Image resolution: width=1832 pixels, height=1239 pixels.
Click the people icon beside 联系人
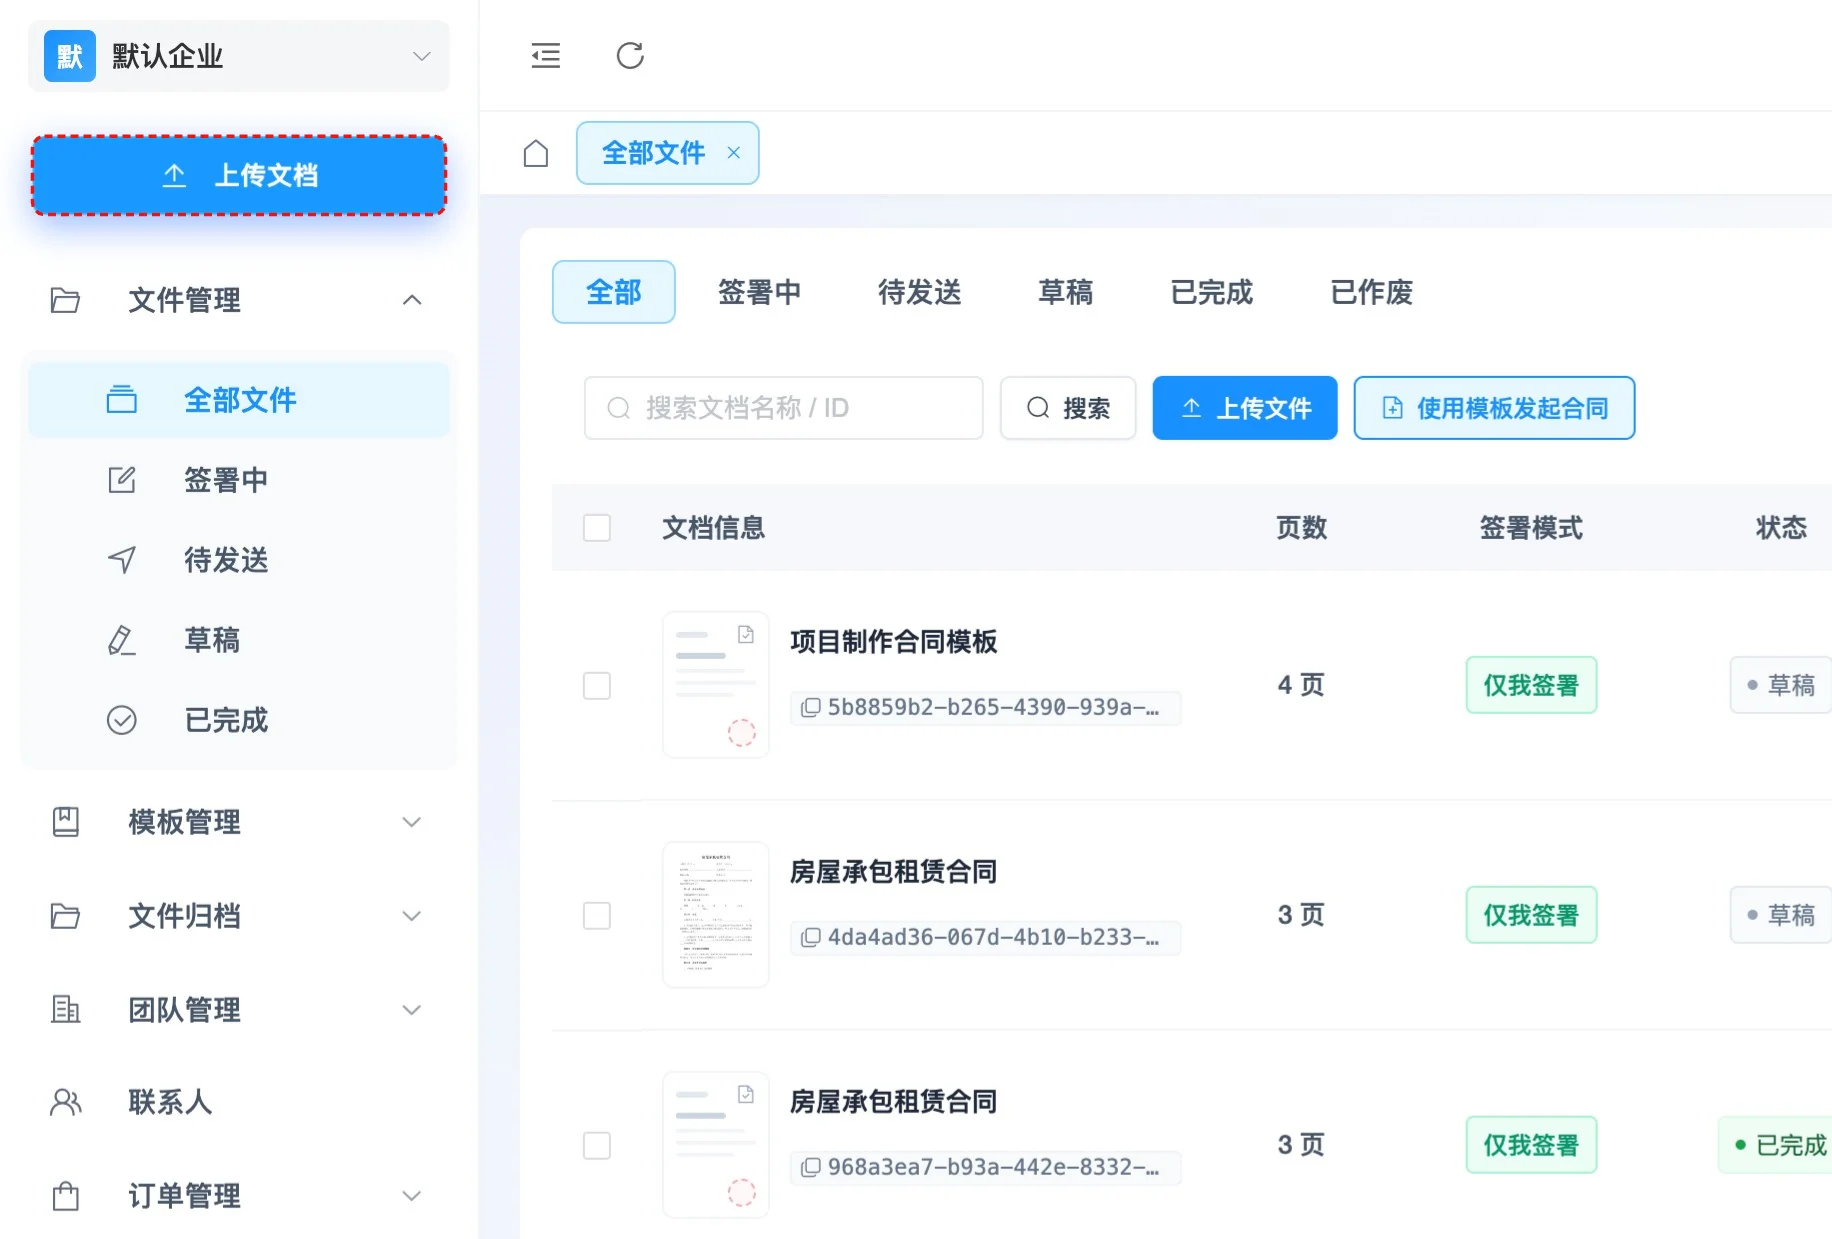[x=66, y=1102]
